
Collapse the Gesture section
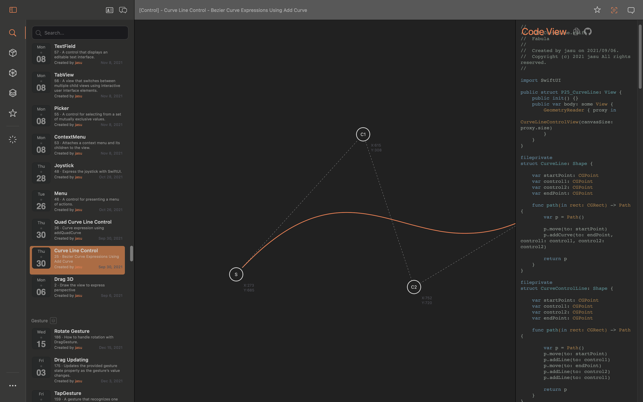point(54,321)
